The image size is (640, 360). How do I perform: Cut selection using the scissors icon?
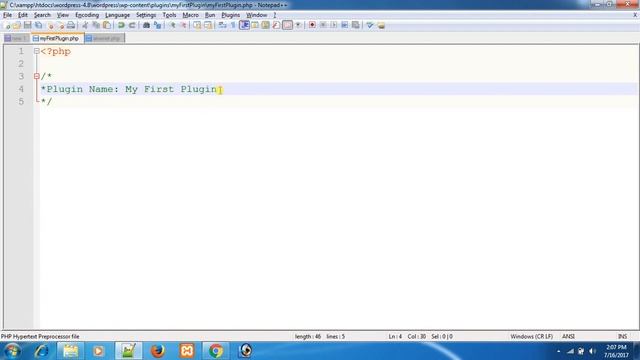pos(85,25)
